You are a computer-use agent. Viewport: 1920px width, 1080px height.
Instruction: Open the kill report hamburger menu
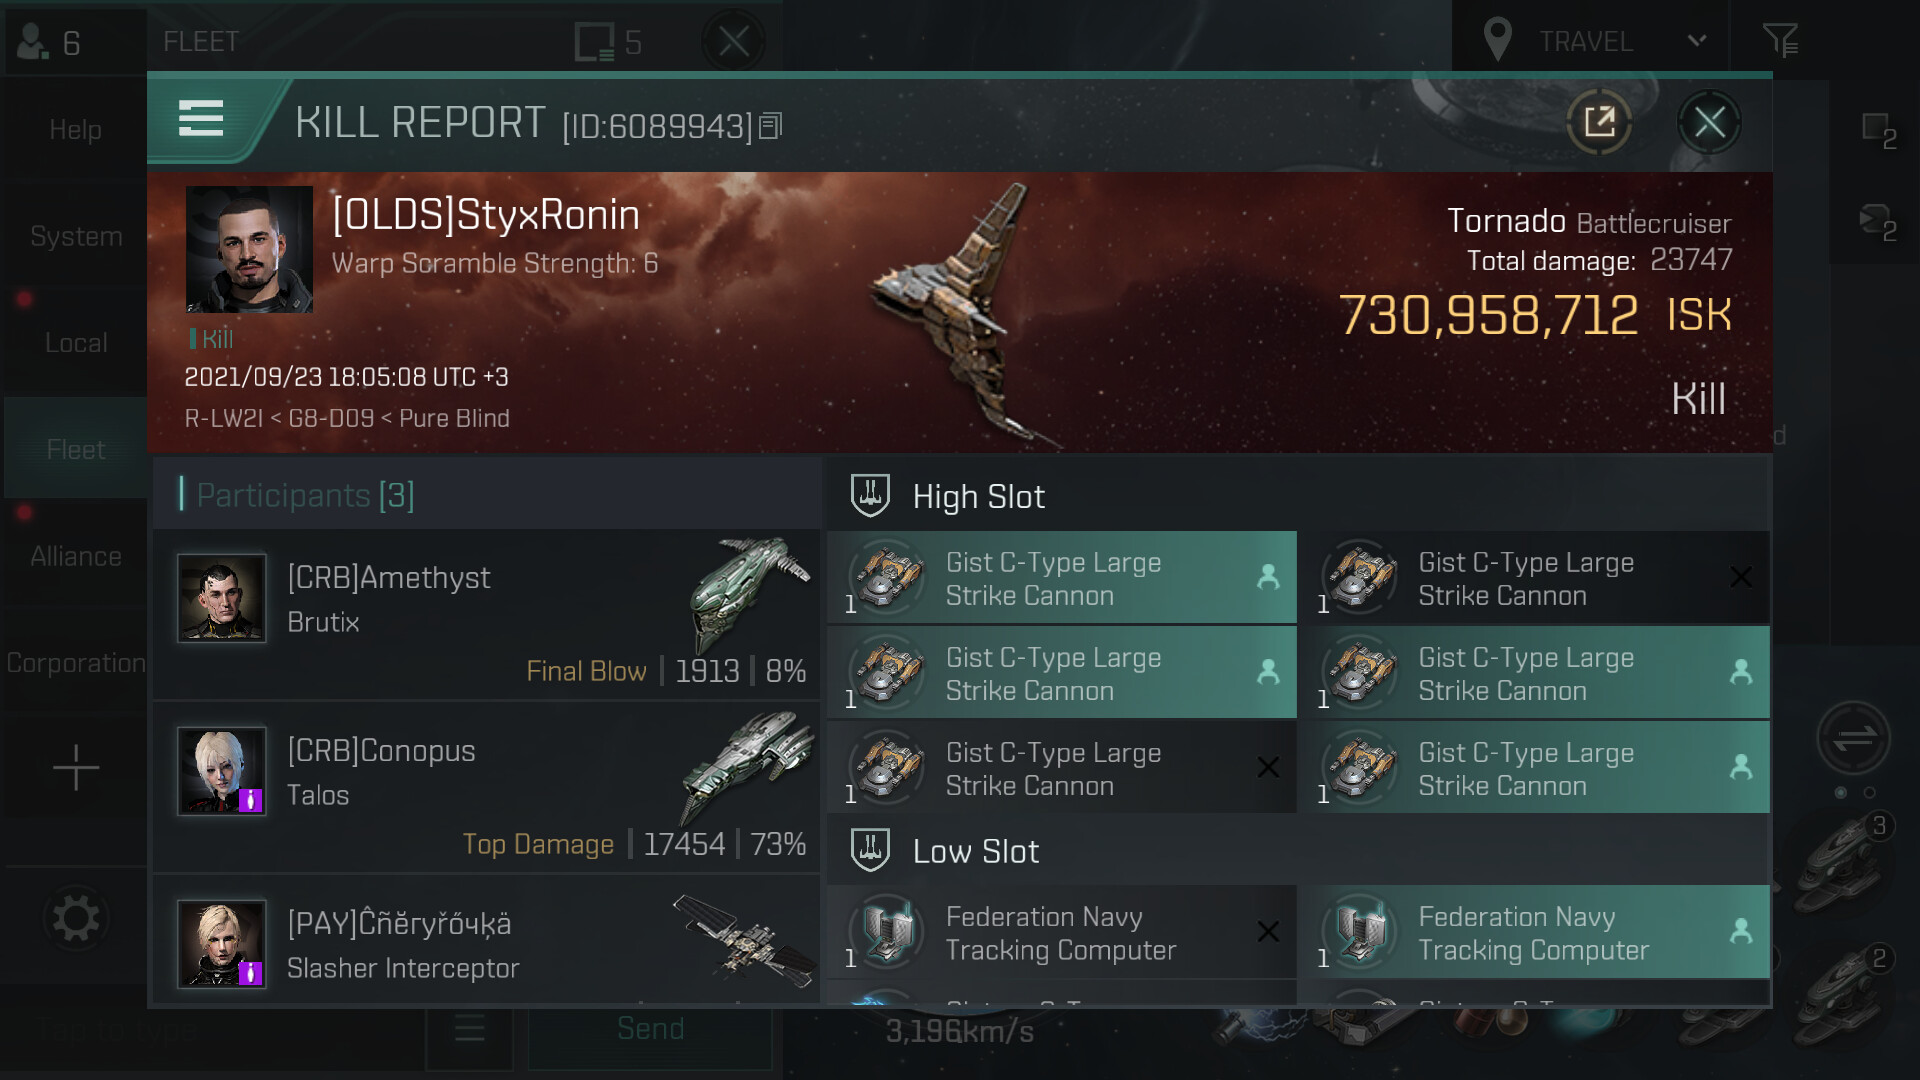pos(200,119)
